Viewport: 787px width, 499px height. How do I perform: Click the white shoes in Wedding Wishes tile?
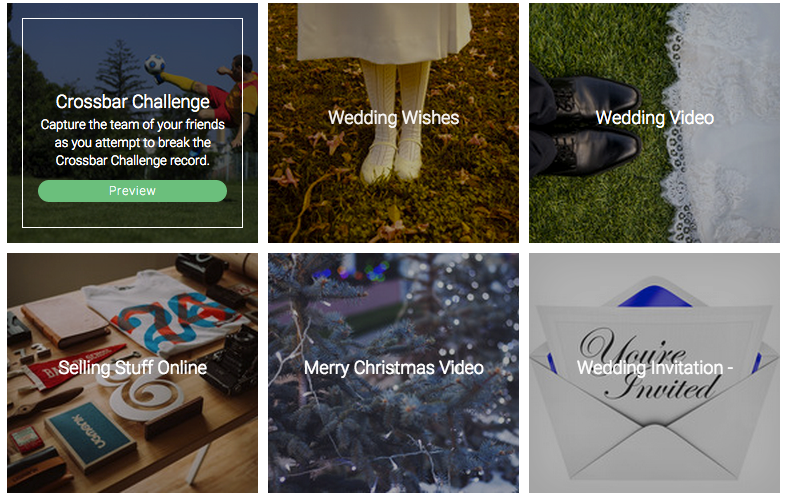pyautogui.click(x=391, y=162)
